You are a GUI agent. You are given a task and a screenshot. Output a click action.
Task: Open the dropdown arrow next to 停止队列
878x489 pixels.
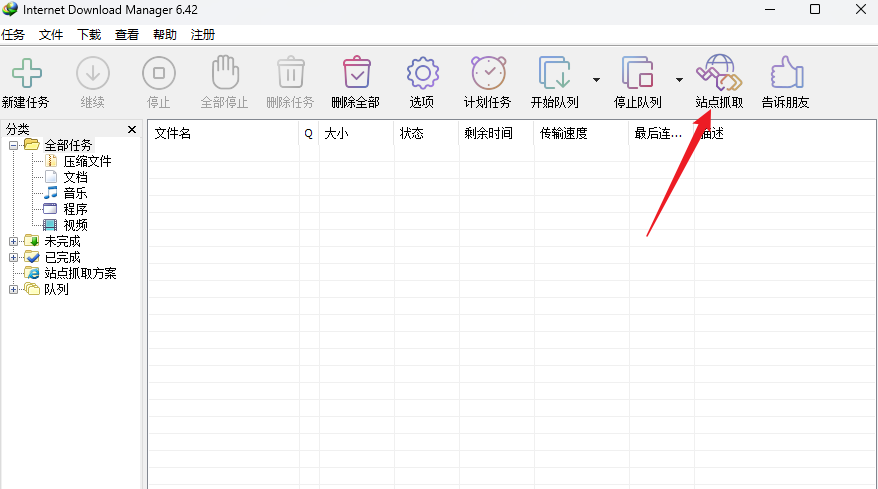click(679, 80)
